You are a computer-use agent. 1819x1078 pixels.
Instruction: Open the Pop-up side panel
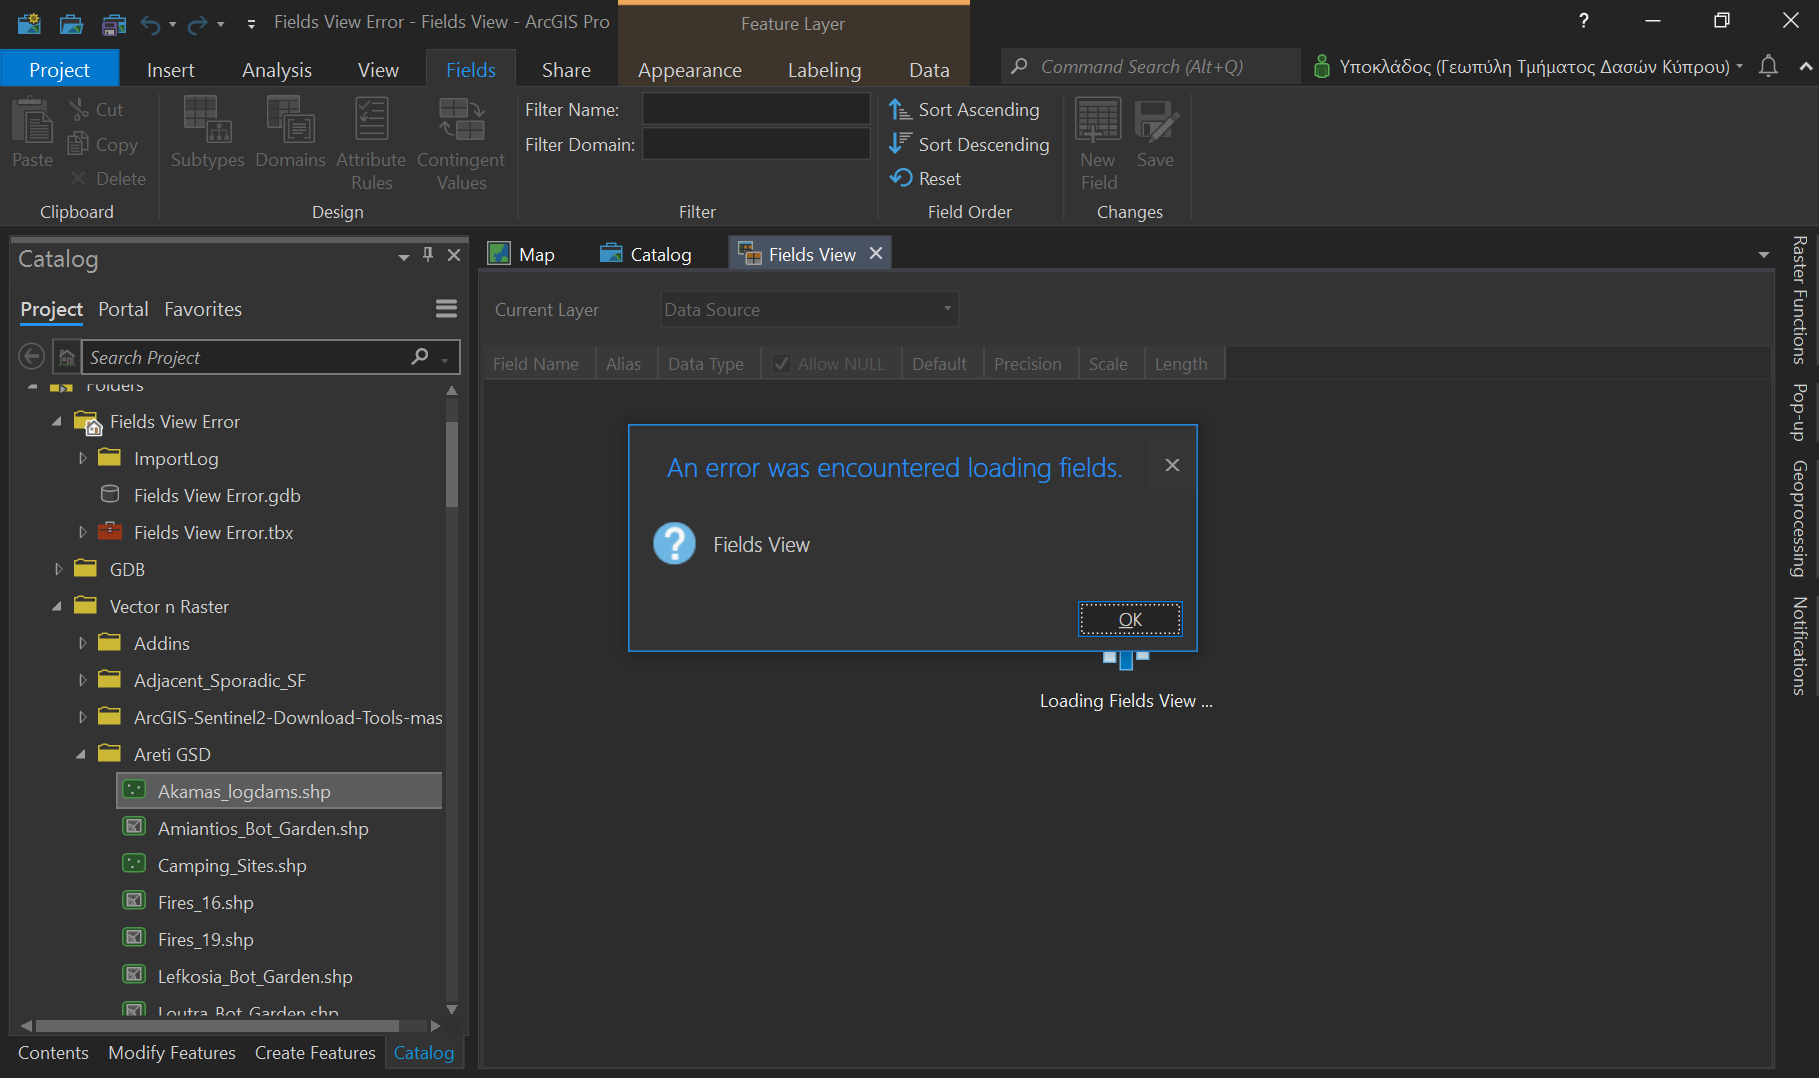point(1799,412)
